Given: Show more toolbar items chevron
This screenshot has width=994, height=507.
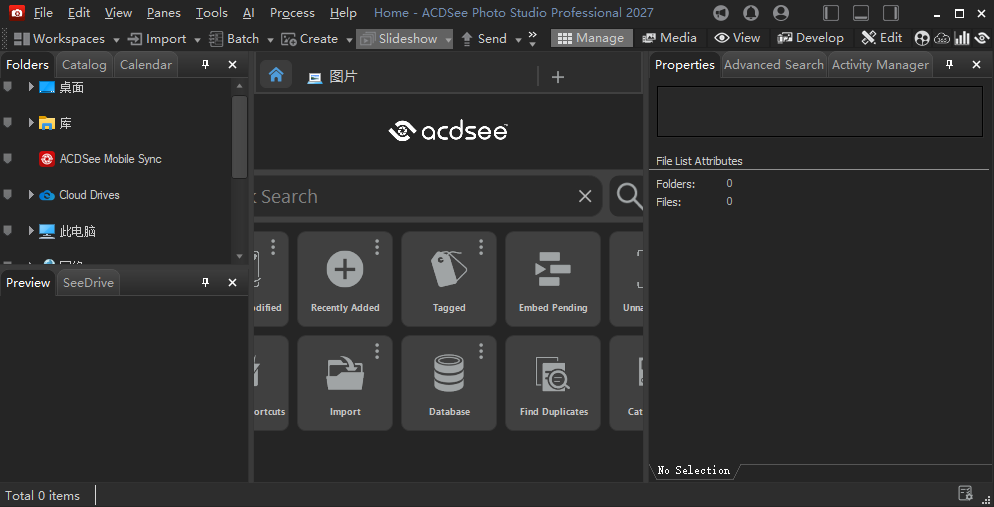Looking at the screenshot, I should click(x=532, y=39).
